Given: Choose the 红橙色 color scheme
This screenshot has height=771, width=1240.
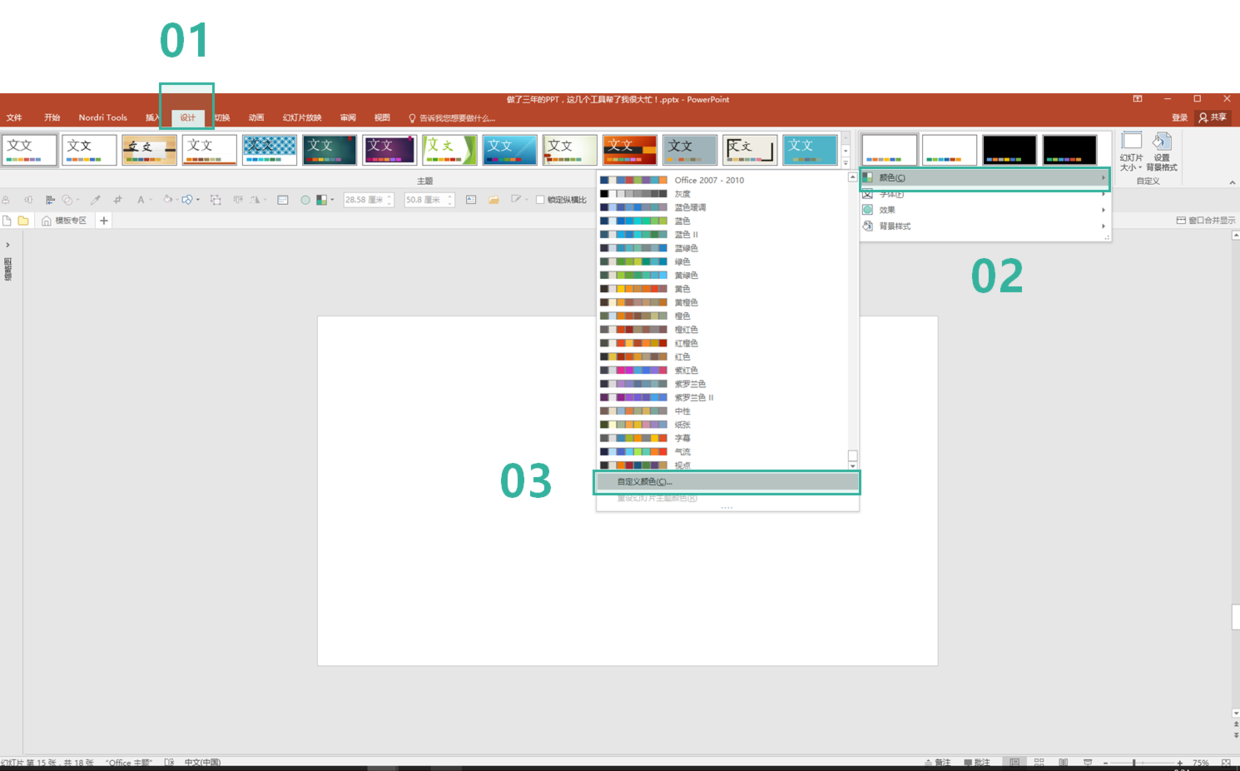Looking at the screenshot, I should tap(722, 343).
